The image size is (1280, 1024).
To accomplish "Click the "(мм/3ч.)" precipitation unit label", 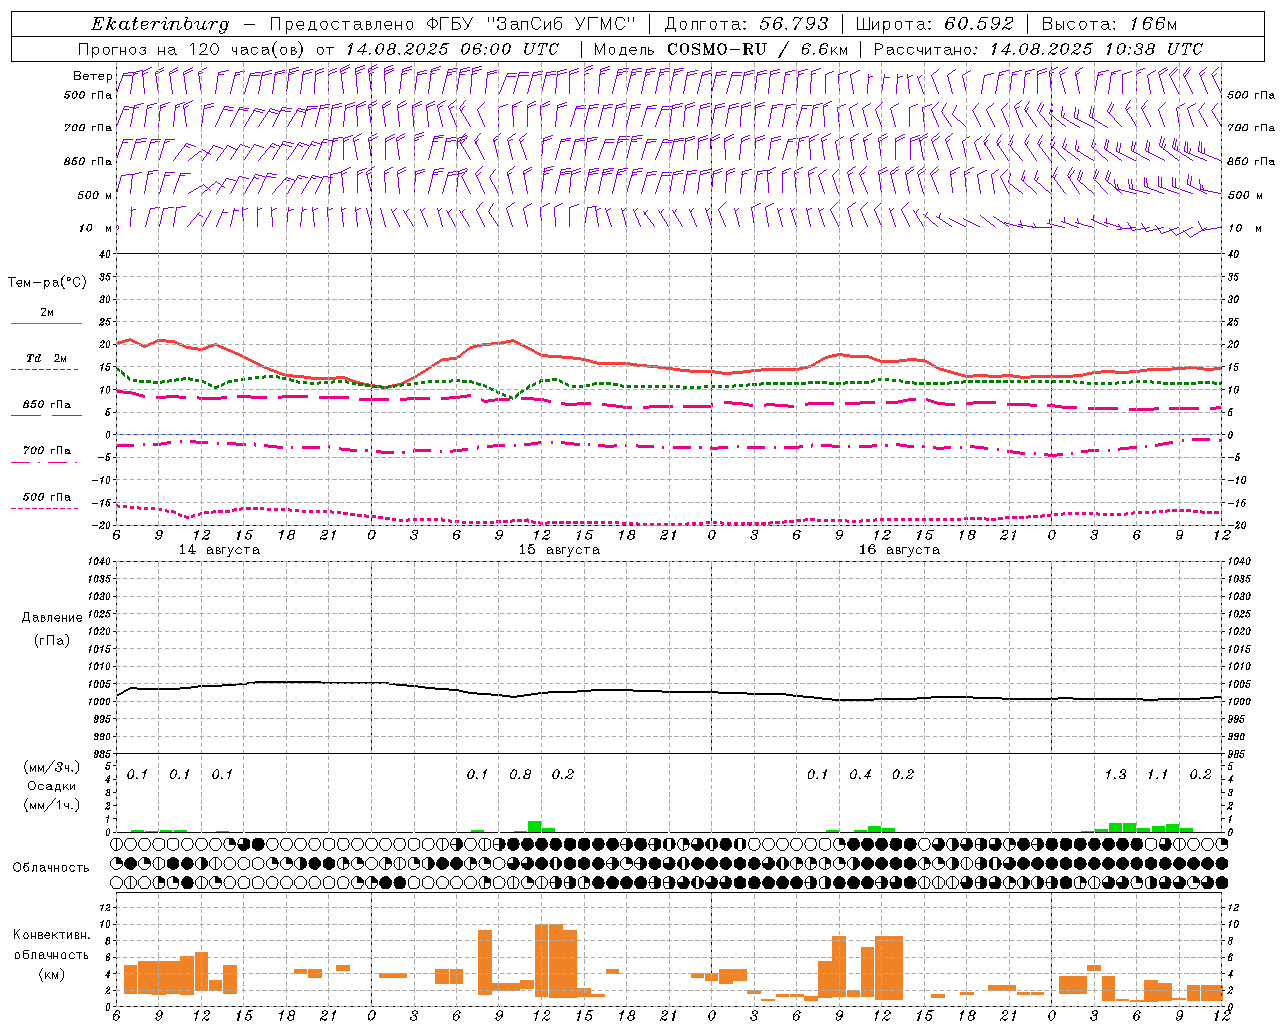I will click(x=51, y=768).
